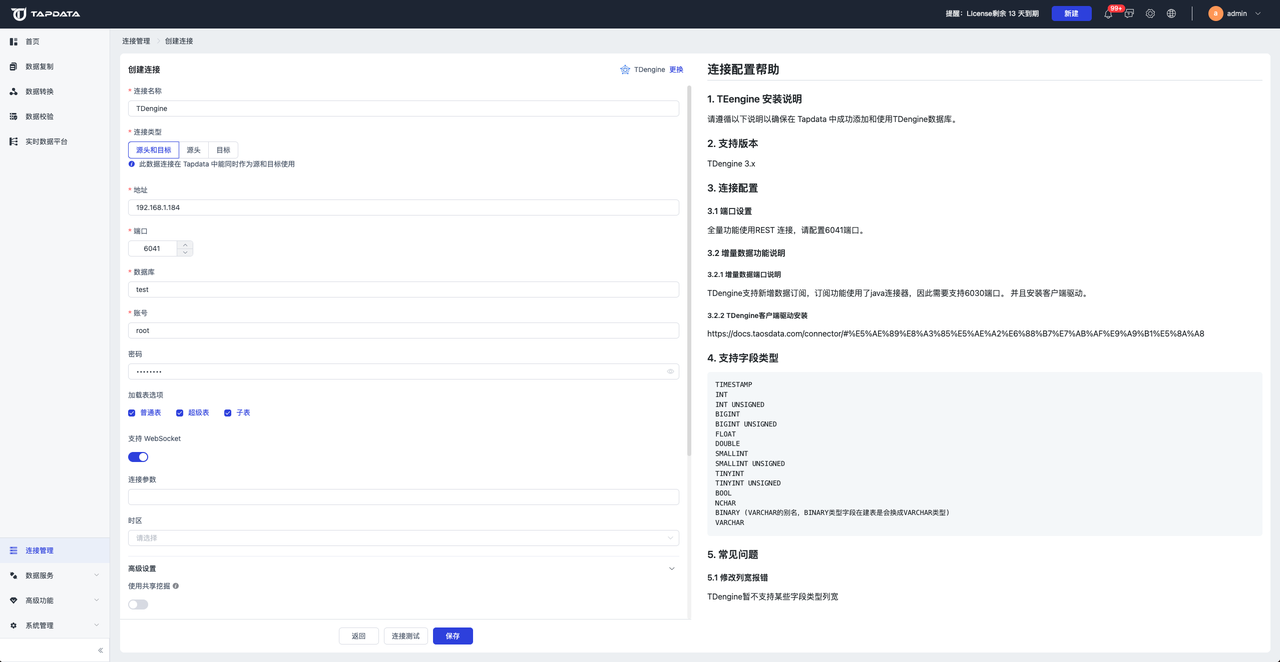Expand 系统管理 submenu chevron
Screen dimensions: 1280x662
[x=97, y=625]
